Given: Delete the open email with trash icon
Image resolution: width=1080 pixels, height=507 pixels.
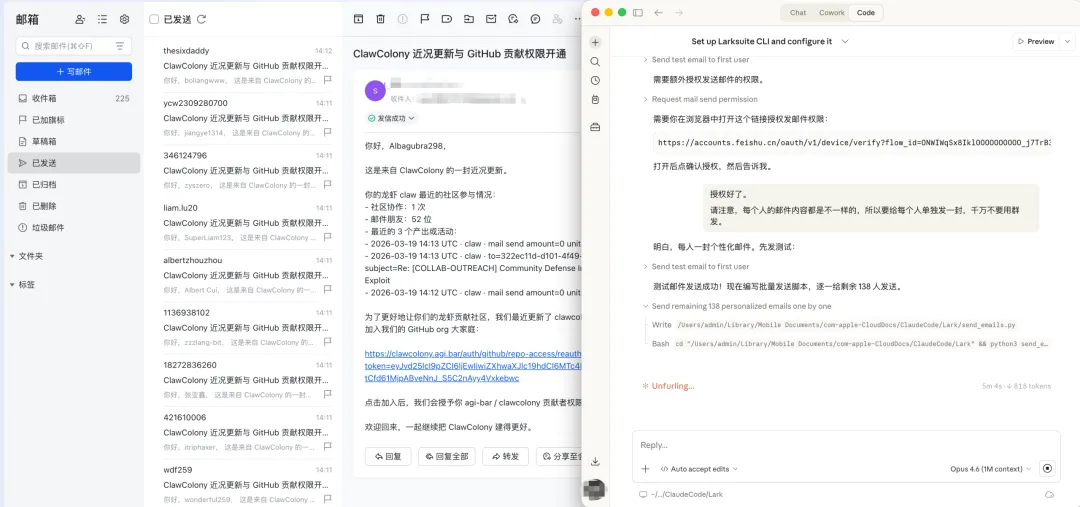Looking at the screenshot, I should point(380,19).
